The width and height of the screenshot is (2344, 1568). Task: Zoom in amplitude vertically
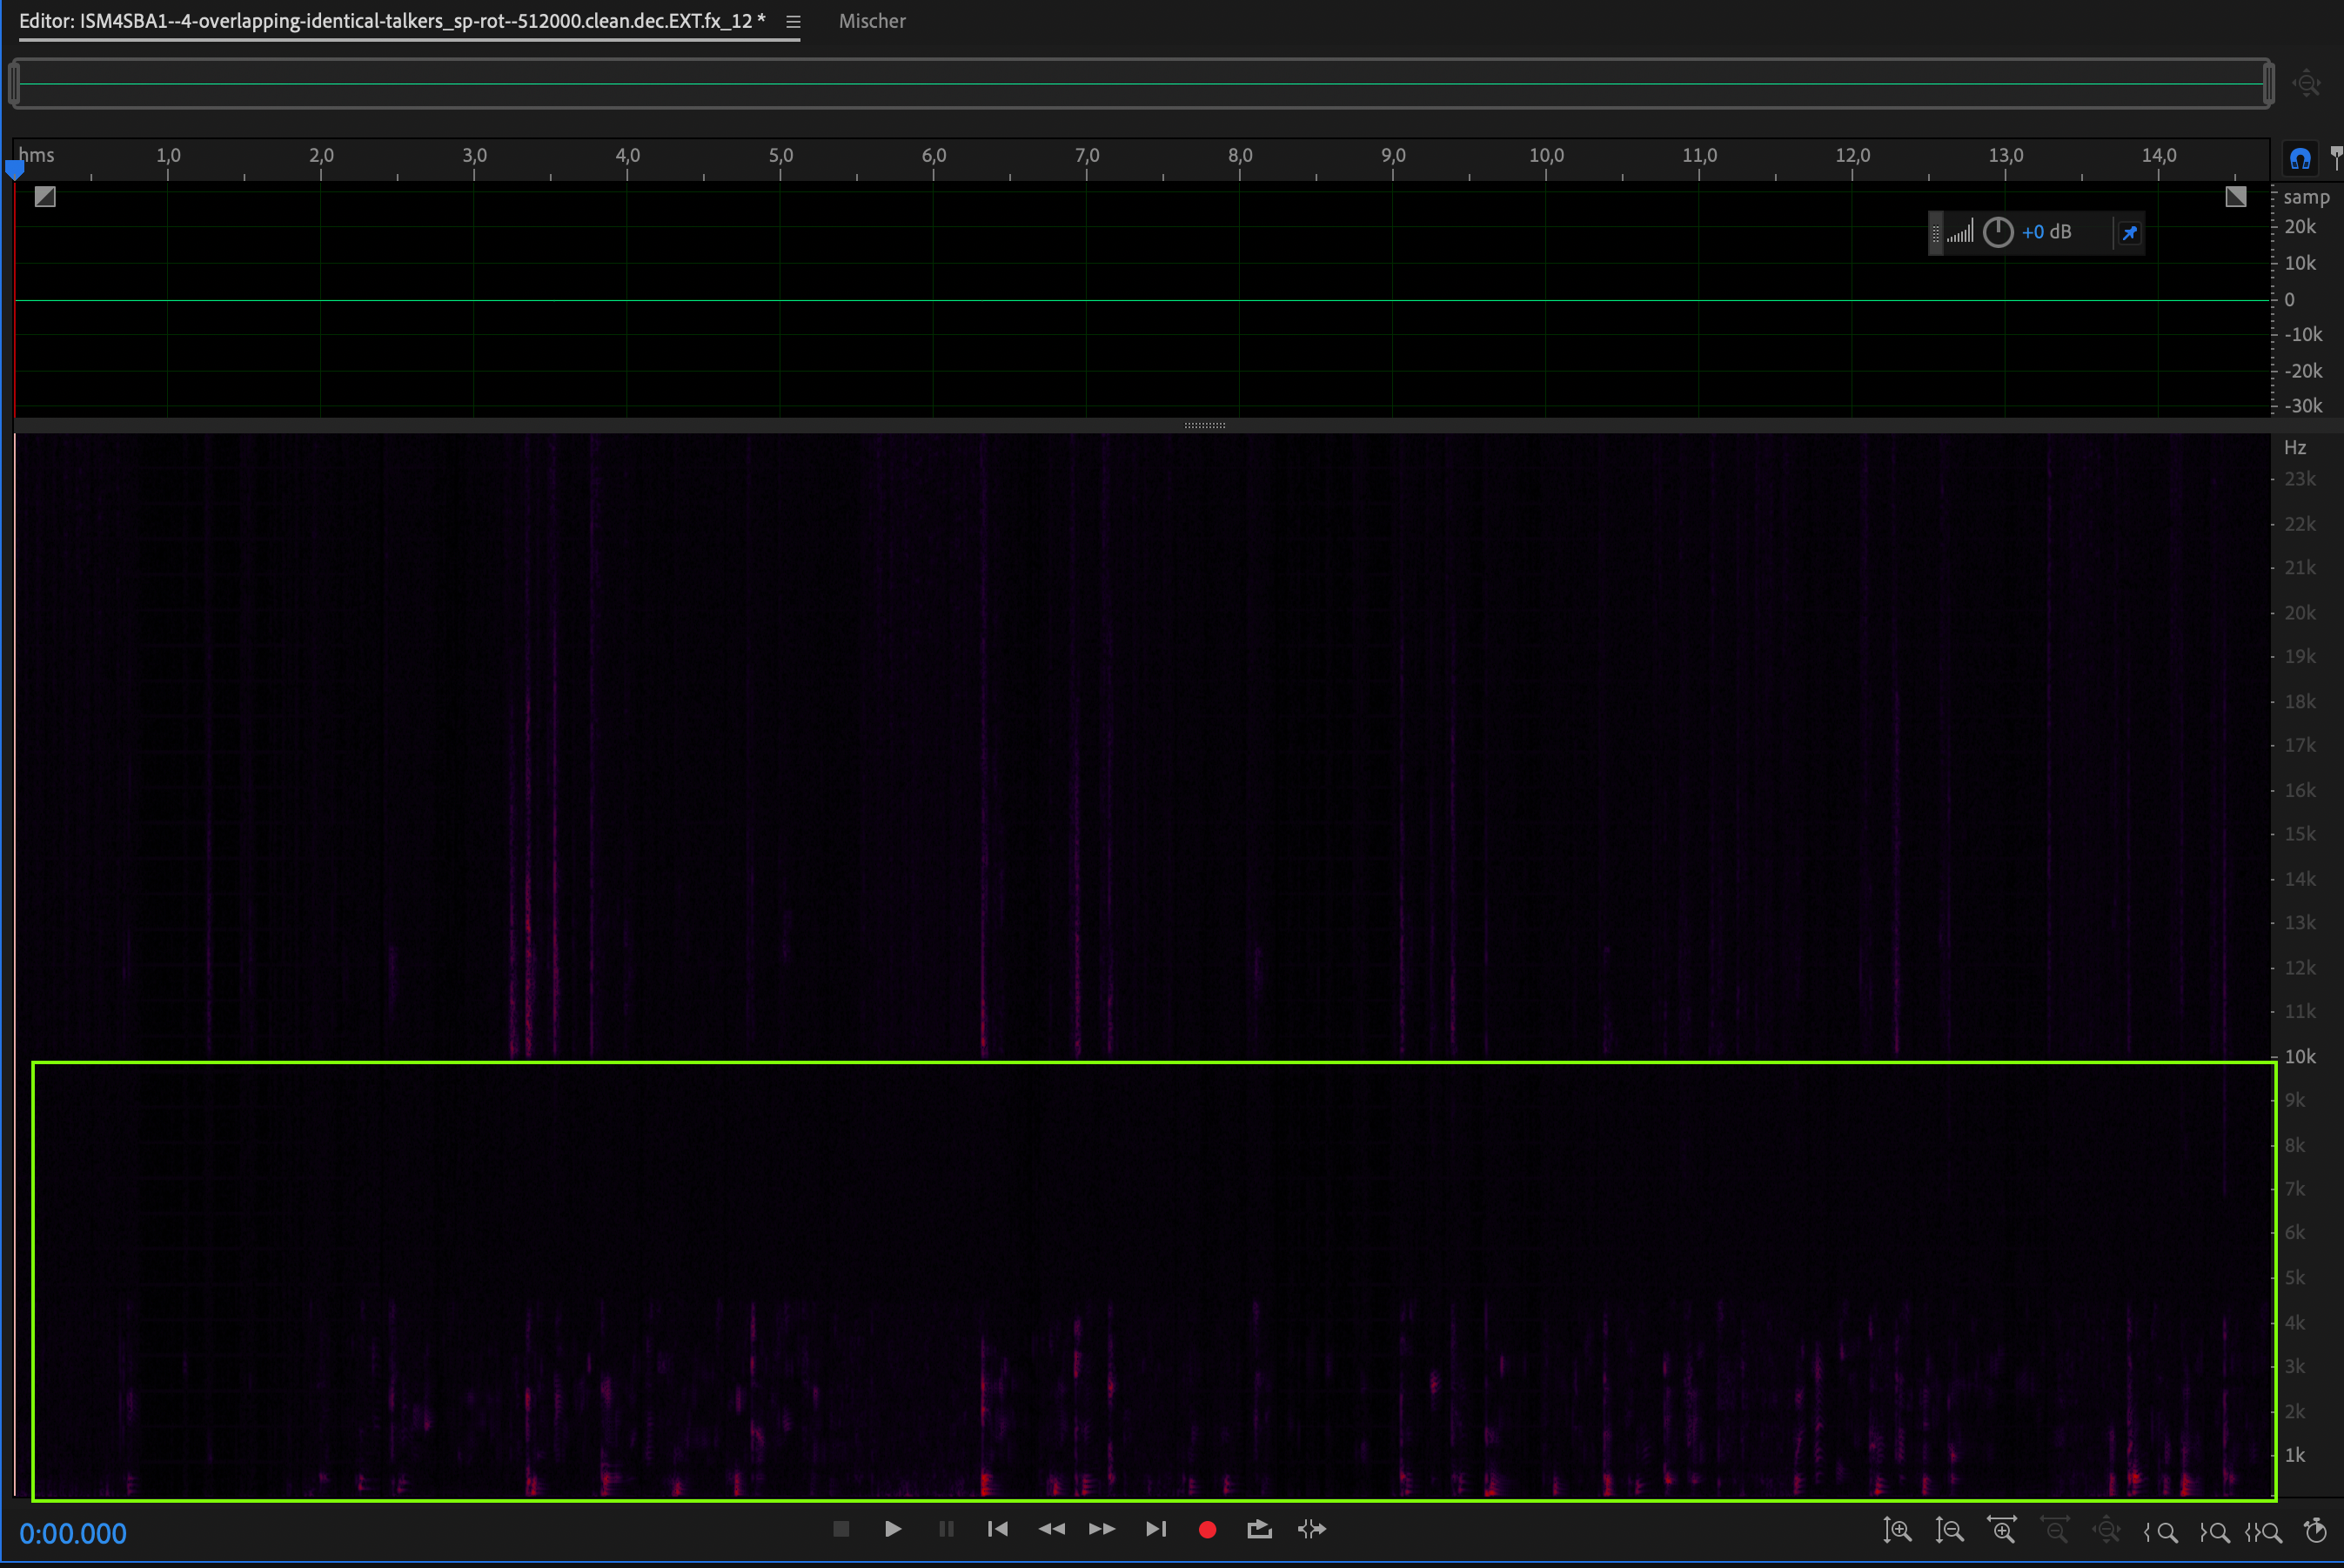1897,1530
